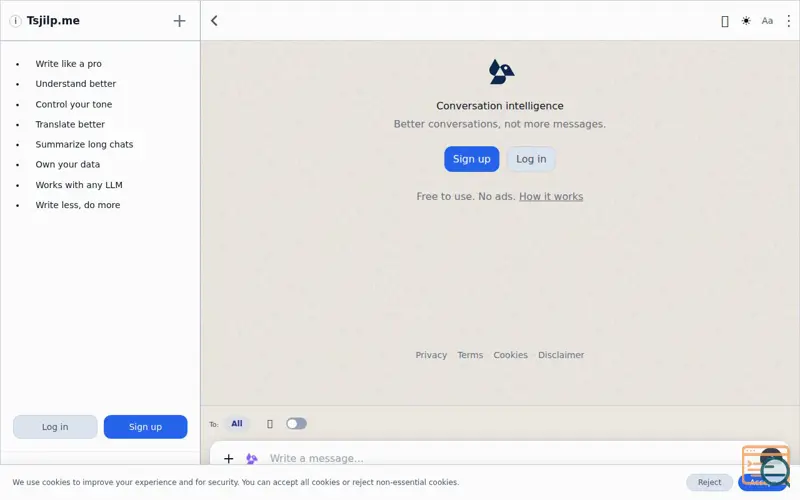Click the Tsjilp.me title text

[x=53, y=21]
